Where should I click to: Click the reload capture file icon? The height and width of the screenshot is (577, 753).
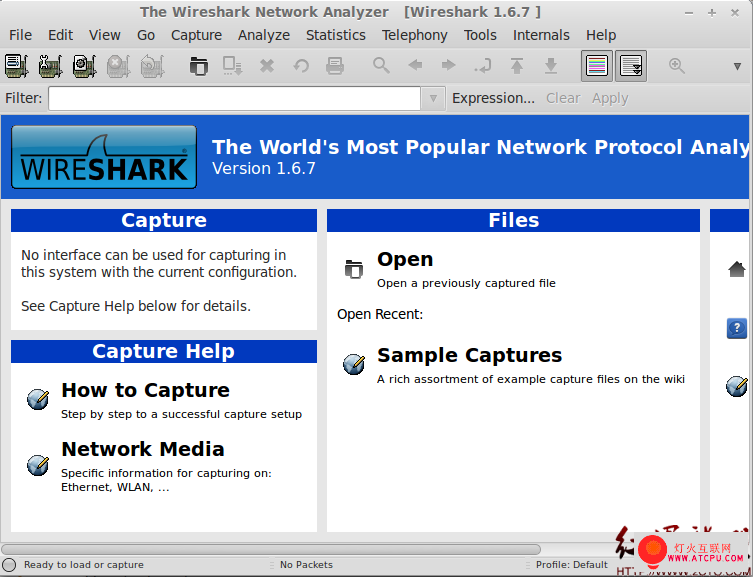coord(301,66)
